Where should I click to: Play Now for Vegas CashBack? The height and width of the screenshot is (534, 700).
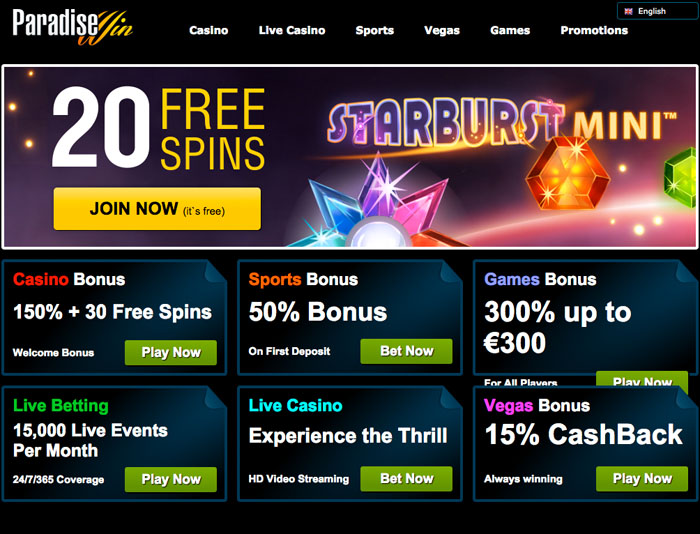(642, 479)
